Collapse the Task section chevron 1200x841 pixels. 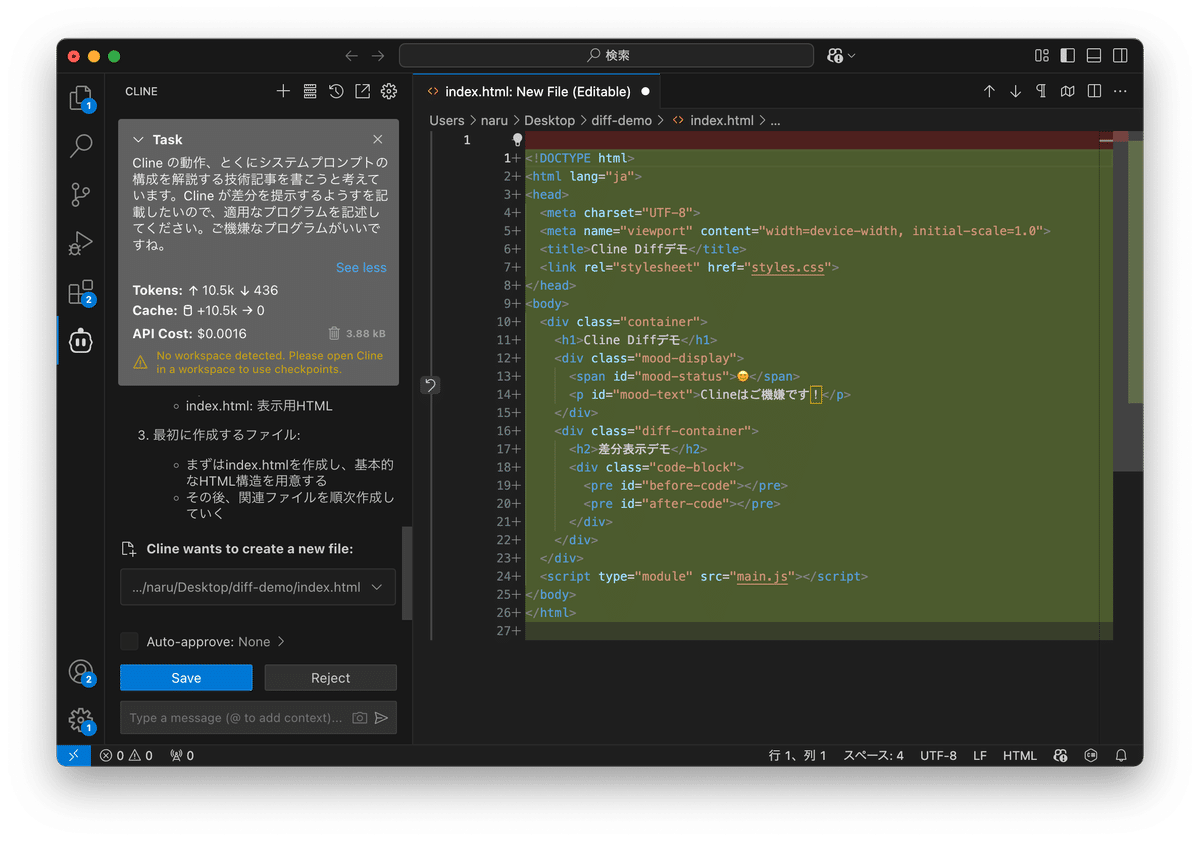[139, 140]
